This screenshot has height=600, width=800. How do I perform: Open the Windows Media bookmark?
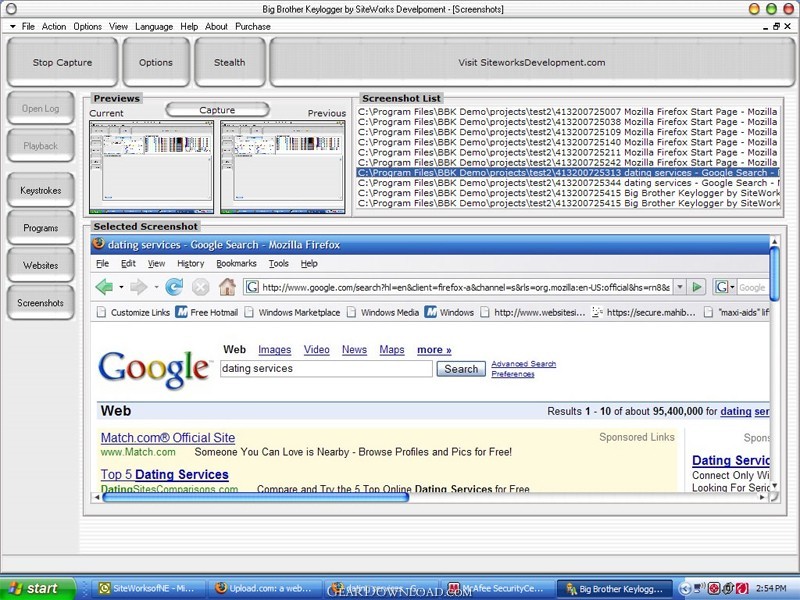coord(383,312)
